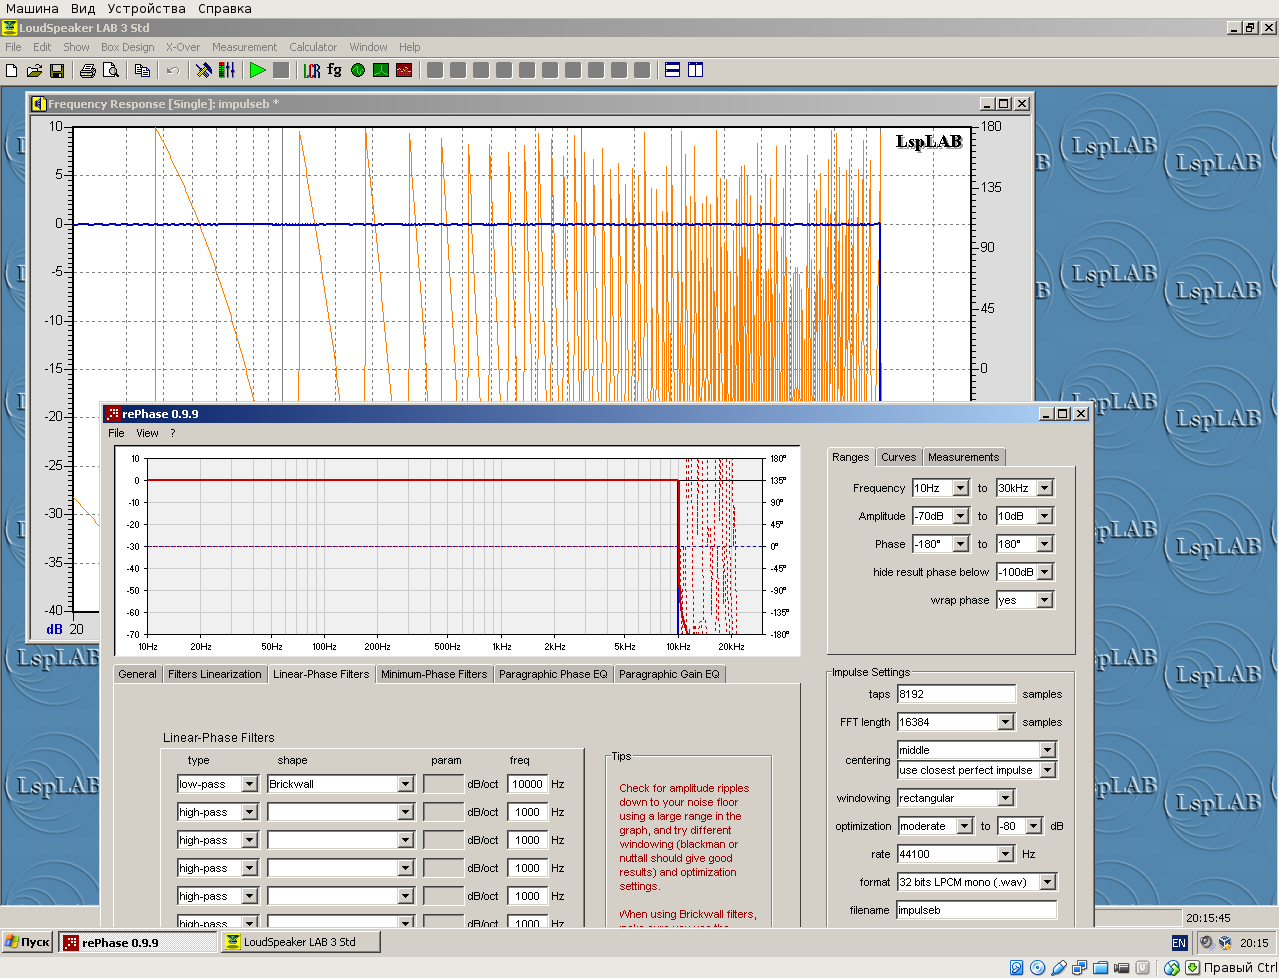Open the VirtualBox Устройства menu
The image size is (1279, 978).
click(x=146, y=8)
